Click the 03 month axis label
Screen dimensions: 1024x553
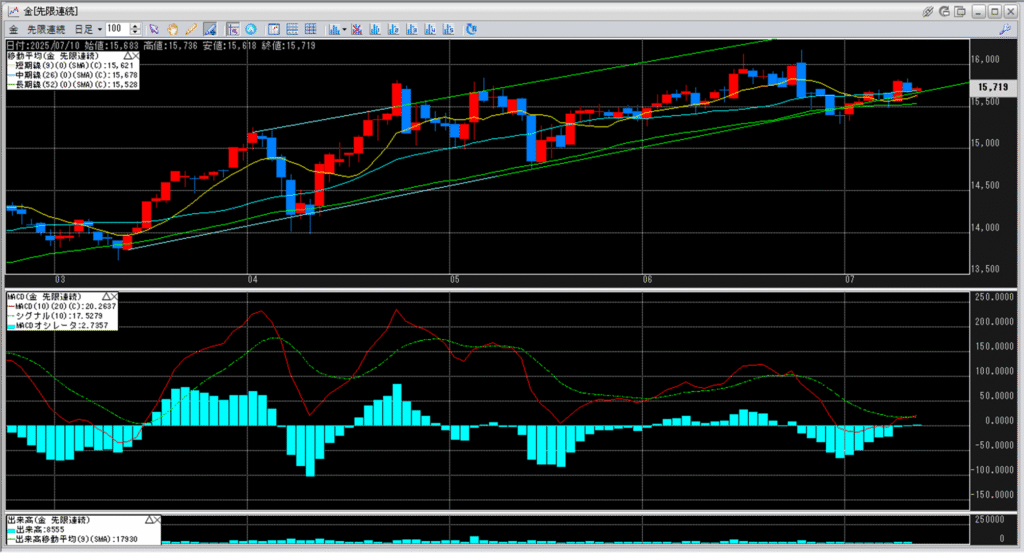click(x=59, y=279)
